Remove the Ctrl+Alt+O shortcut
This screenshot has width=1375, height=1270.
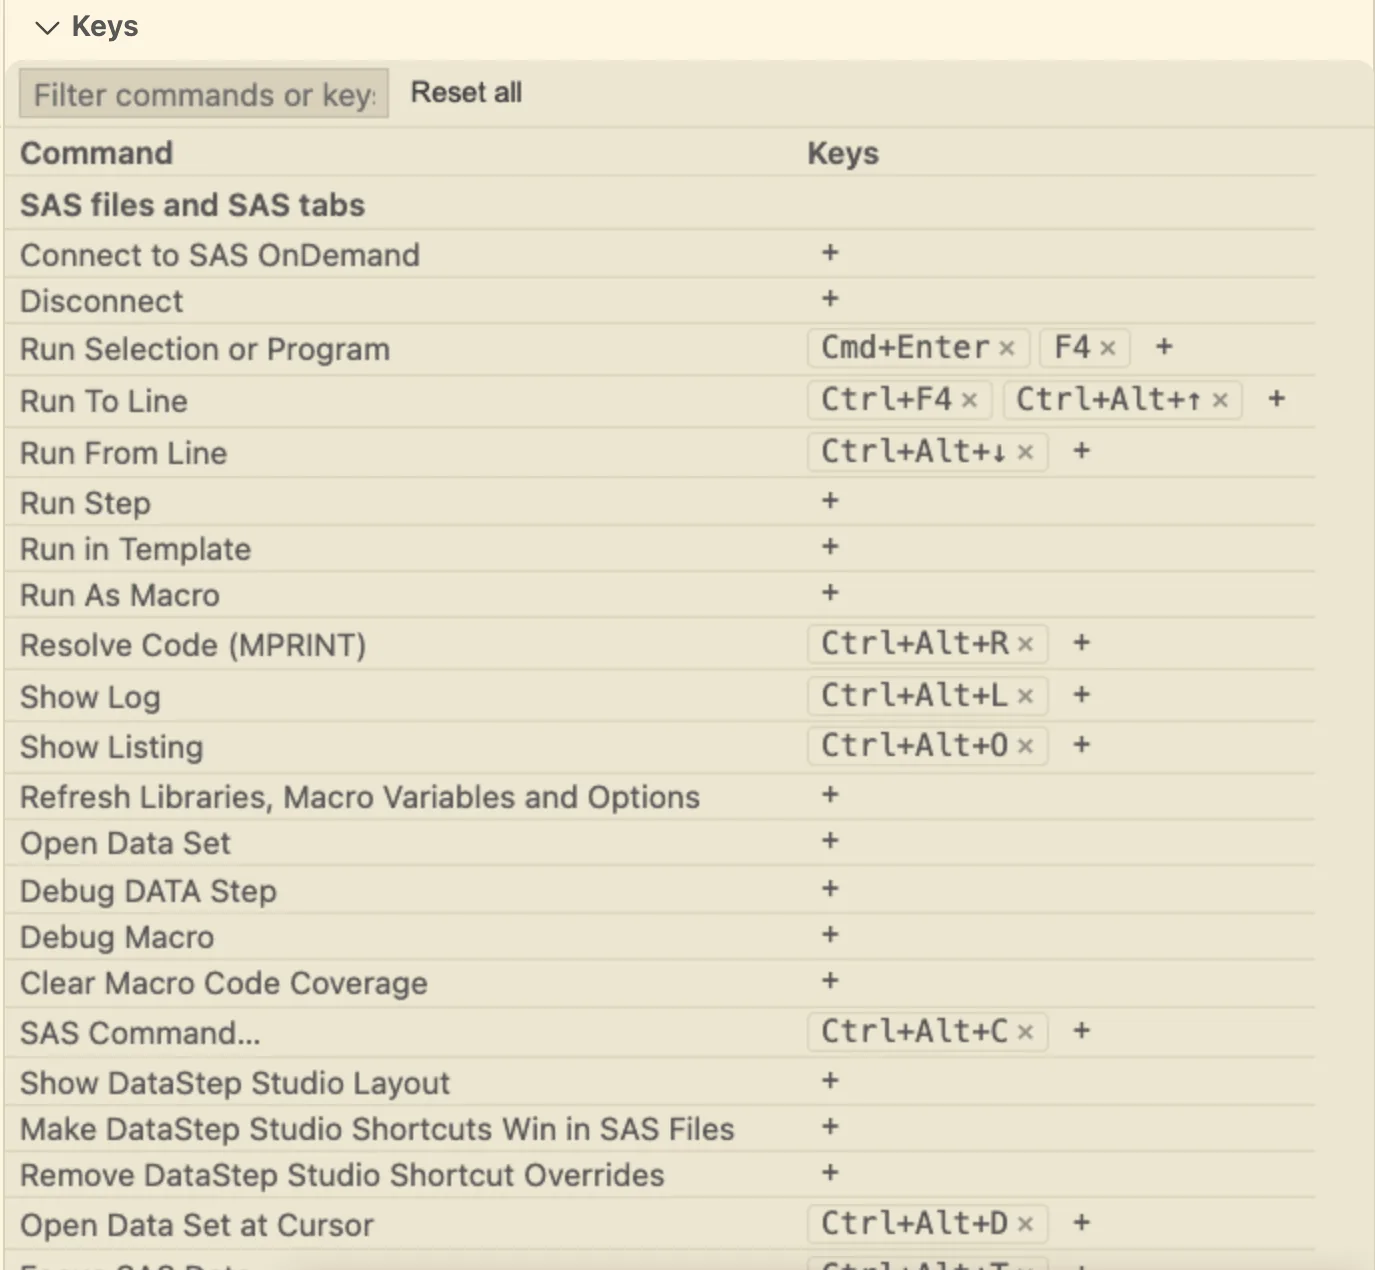[1025, 746]
